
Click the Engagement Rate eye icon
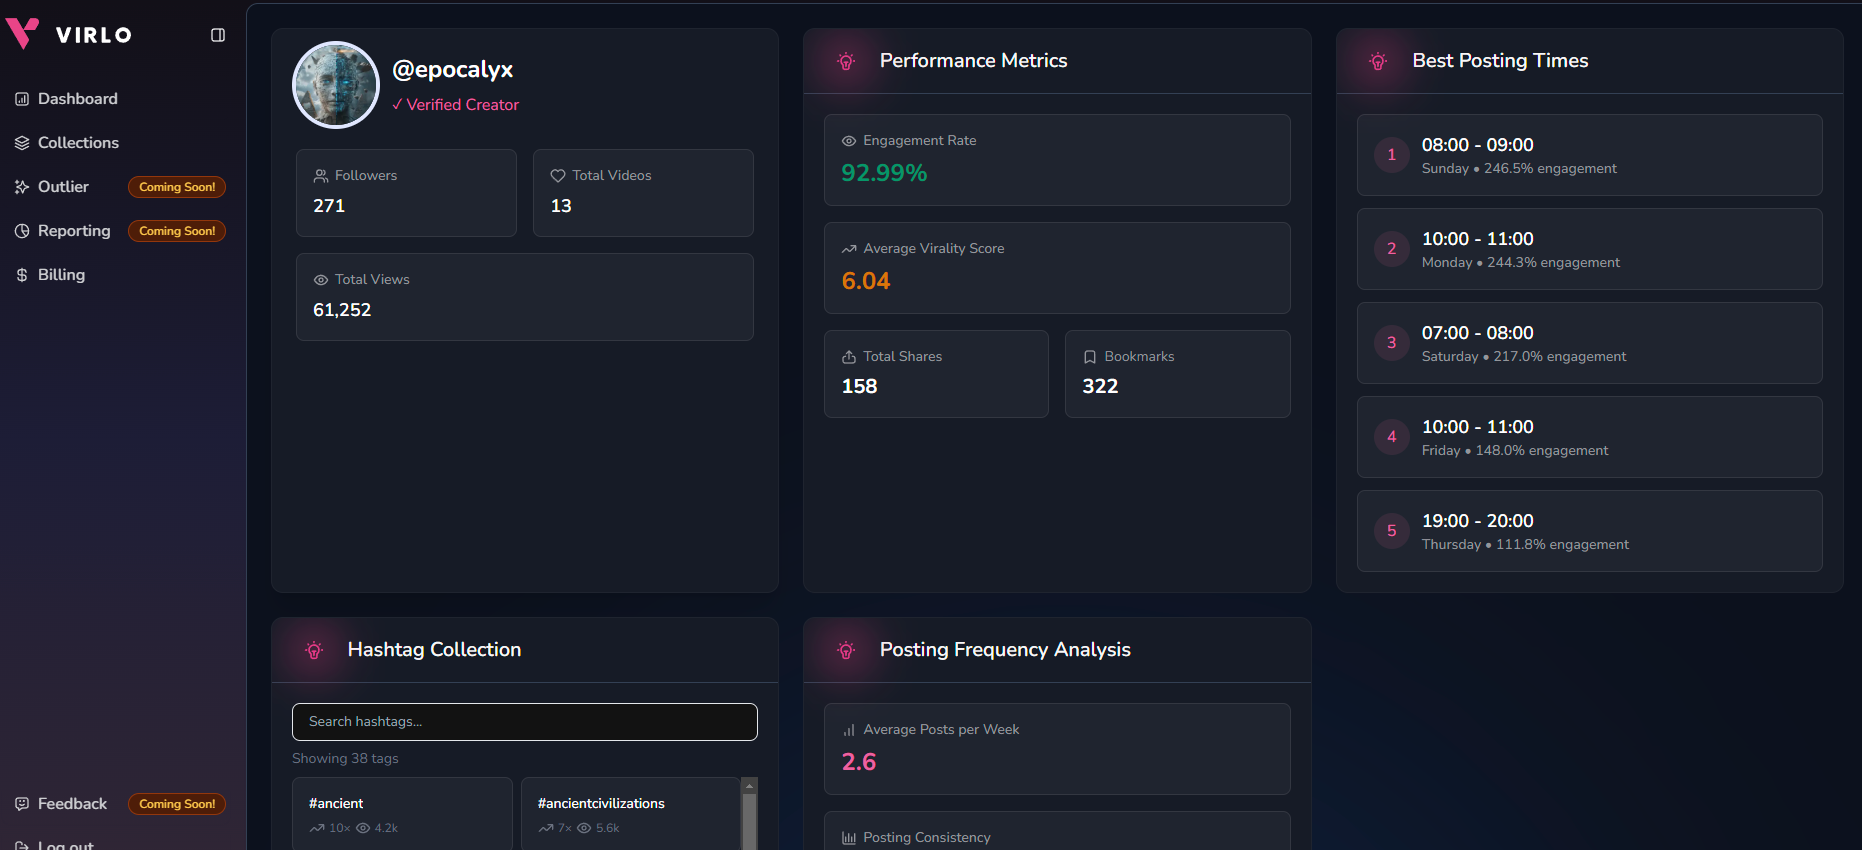pyautogui.click(x=849, y=141)
